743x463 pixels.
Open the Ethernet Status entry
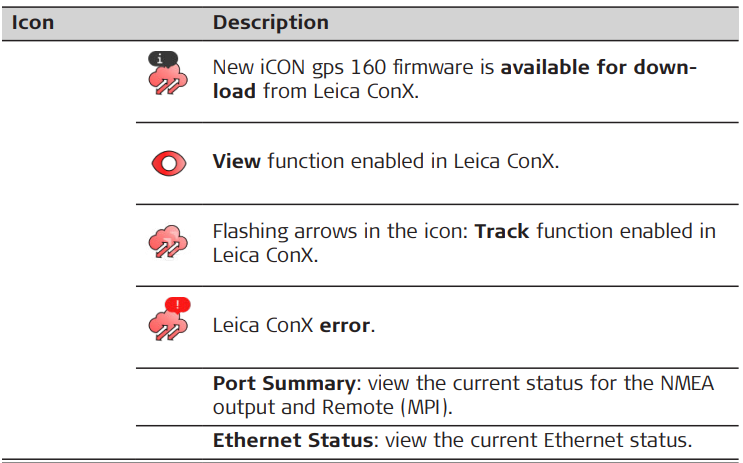[294, 440]
